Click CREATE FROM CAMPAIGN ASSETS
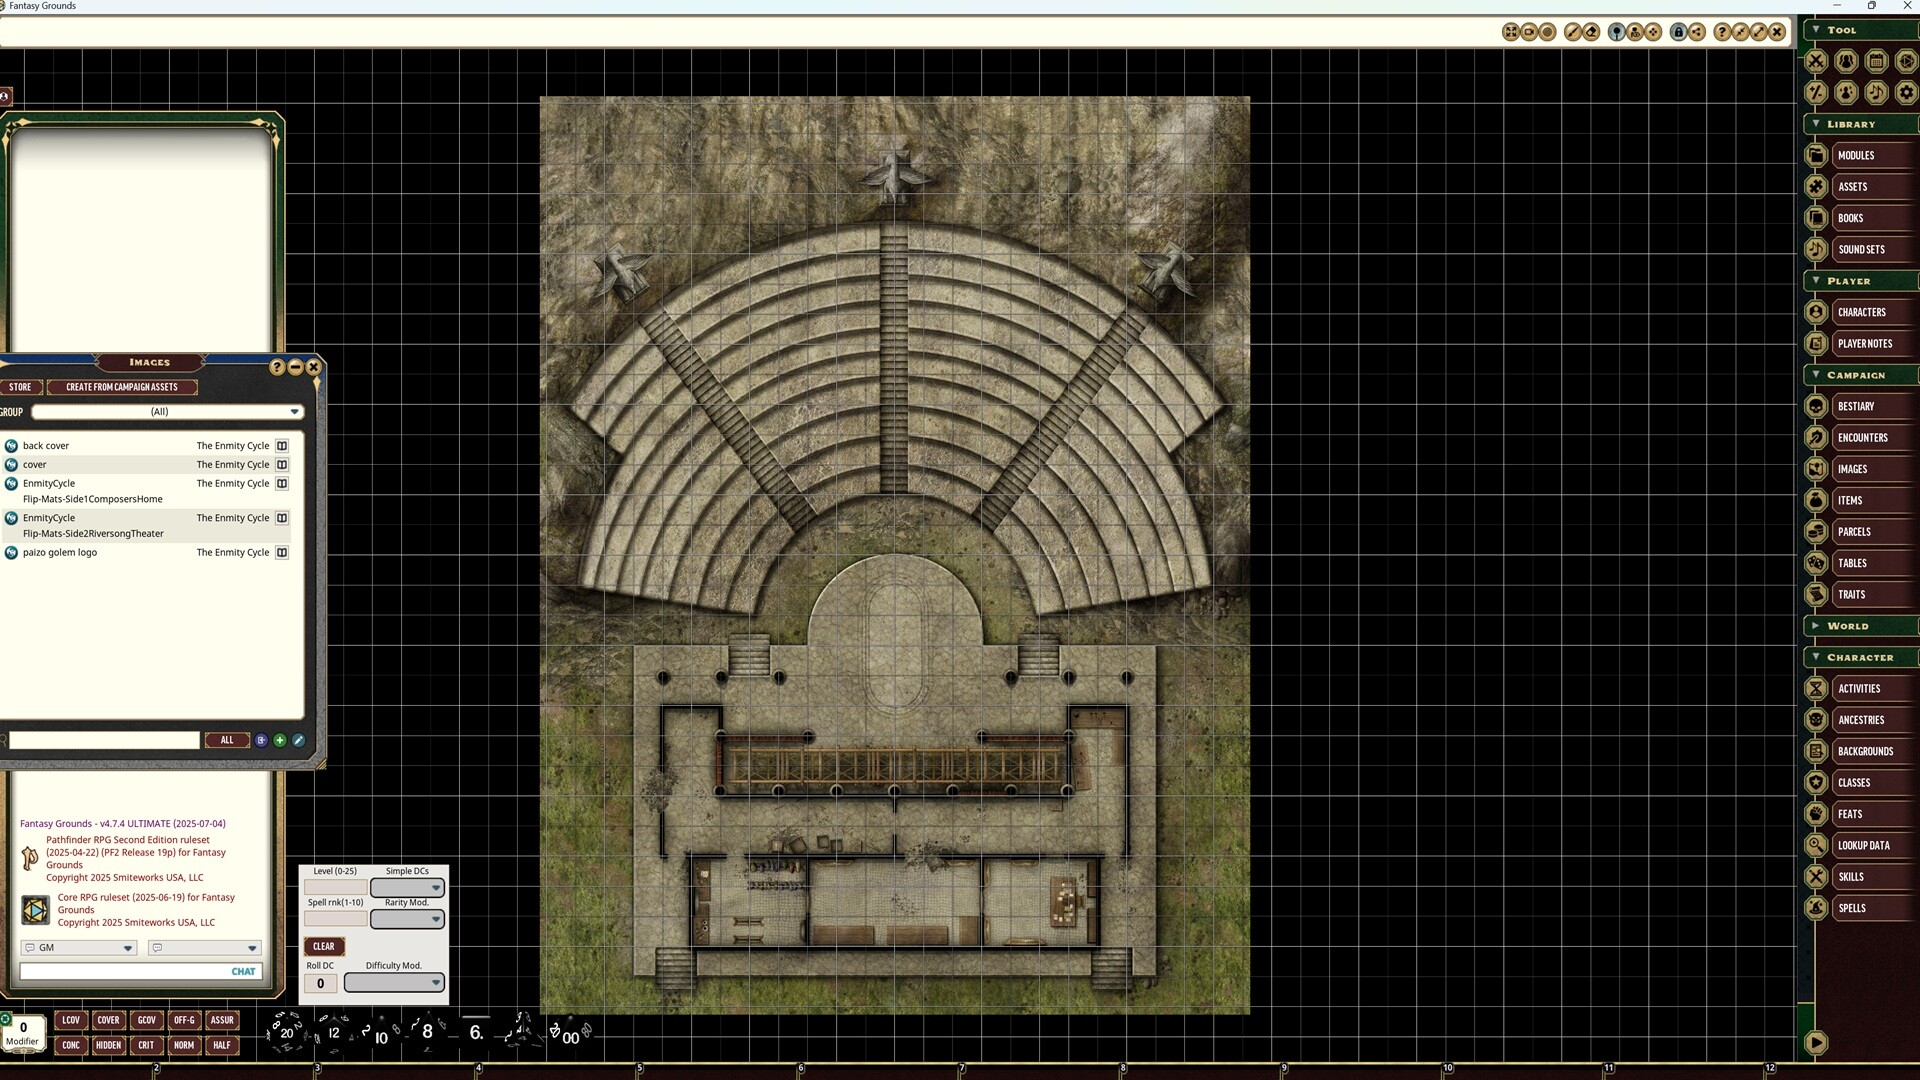This screenshot has height=1080, width=1920. click(122, 387)
